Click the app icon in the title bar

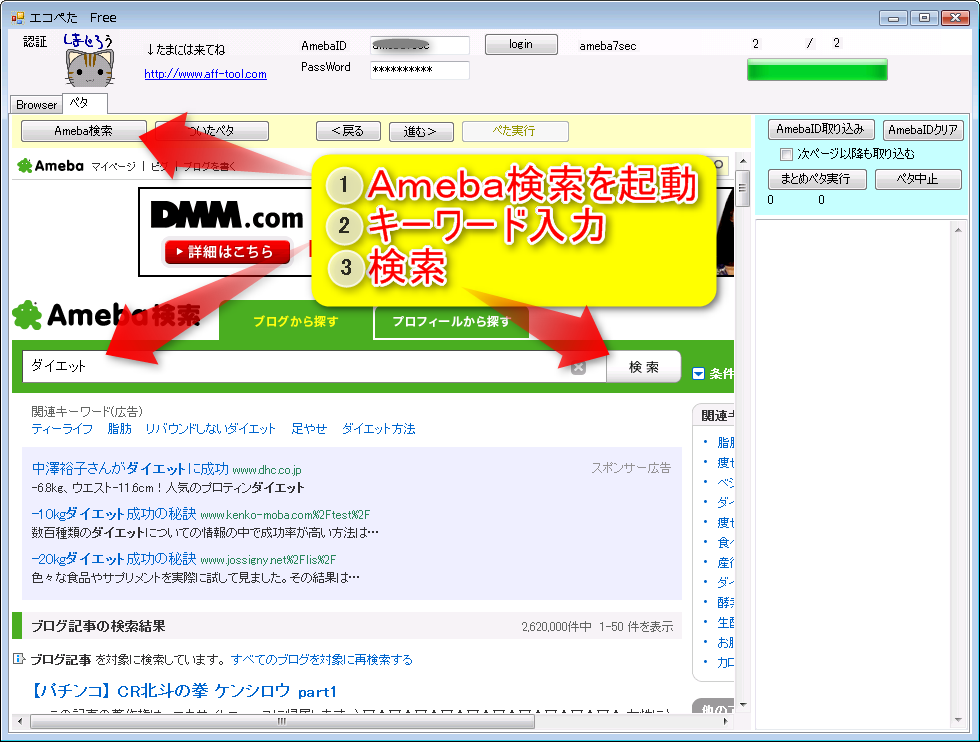17,17
